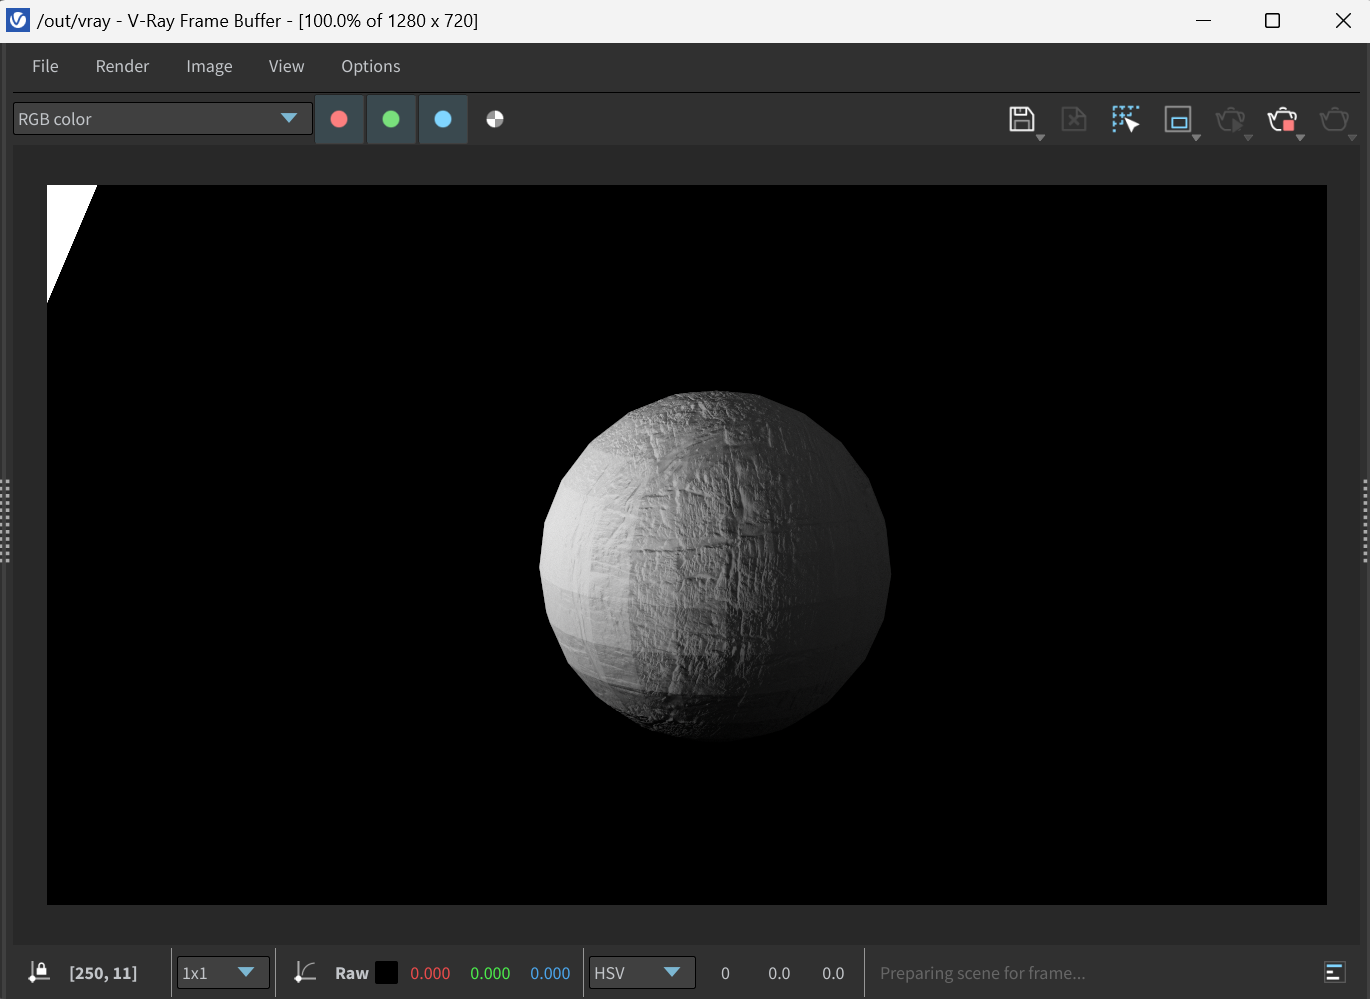This screenshot has width=1370, height=999.
Task: Click the last teapot Render icon
Action: (x=1334, y=120)
